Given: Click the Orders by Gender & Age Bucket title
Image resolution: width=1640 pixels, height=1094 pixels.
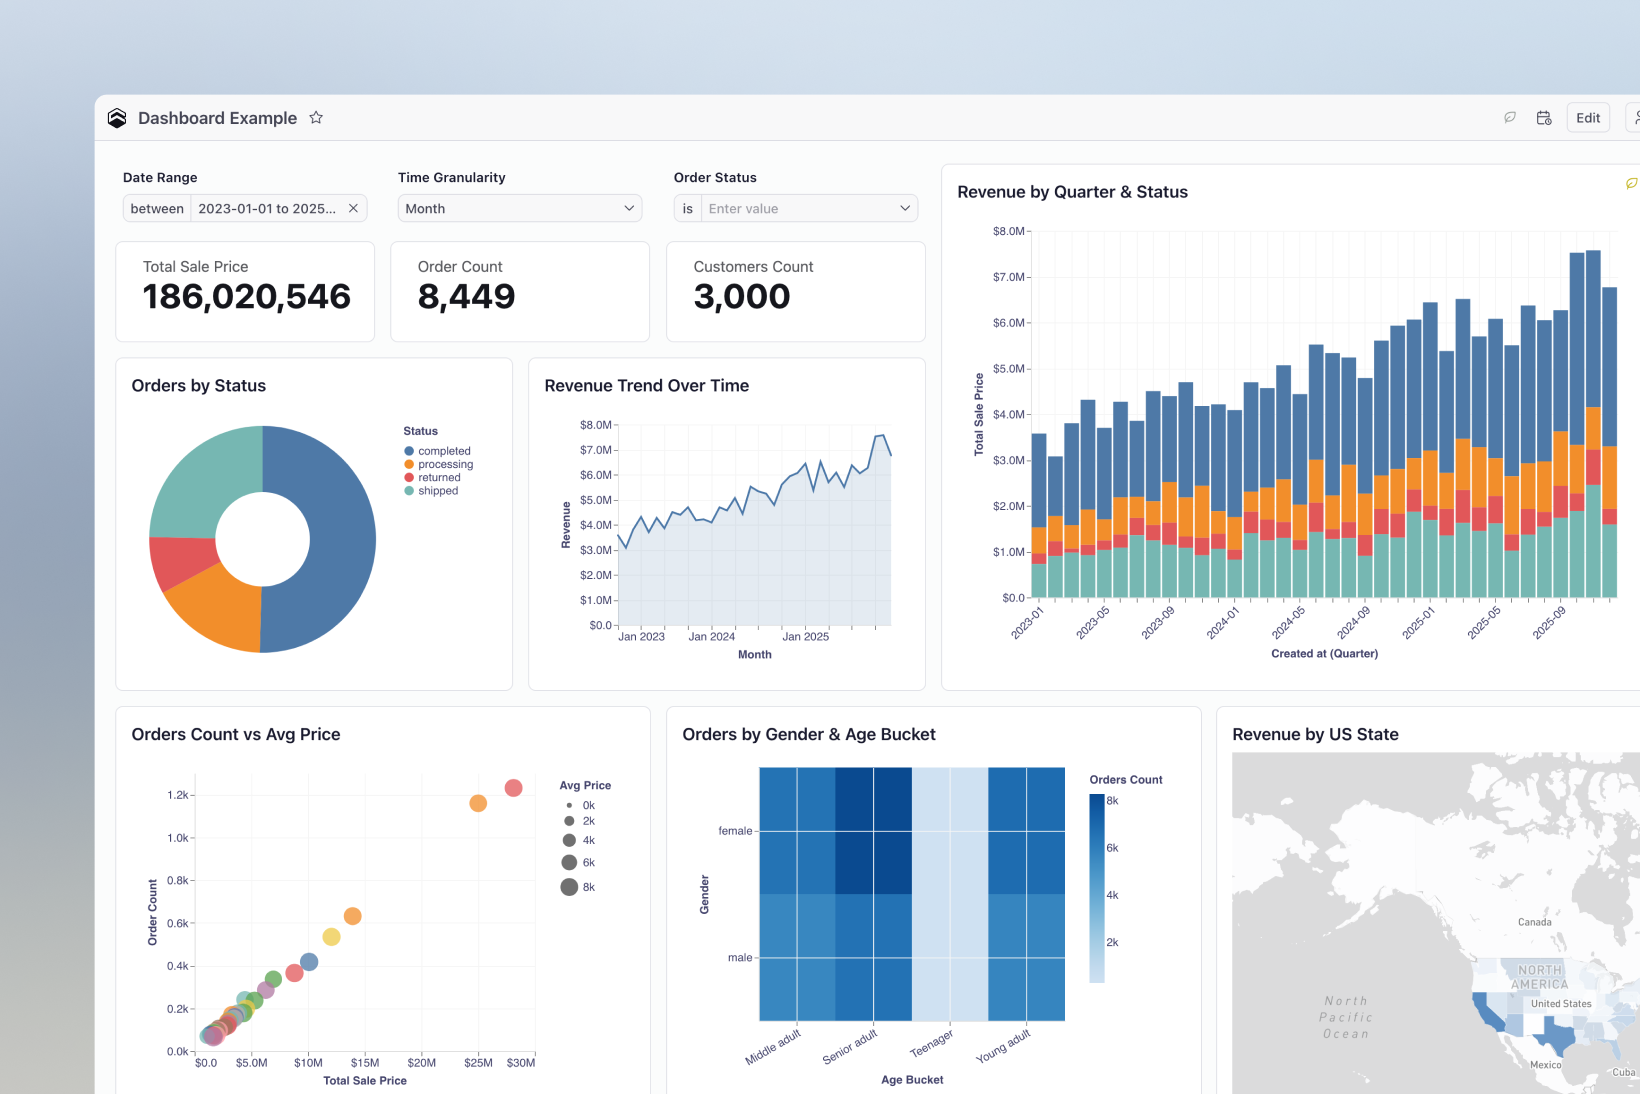Looking at the screenshot, I should [809, 734].
